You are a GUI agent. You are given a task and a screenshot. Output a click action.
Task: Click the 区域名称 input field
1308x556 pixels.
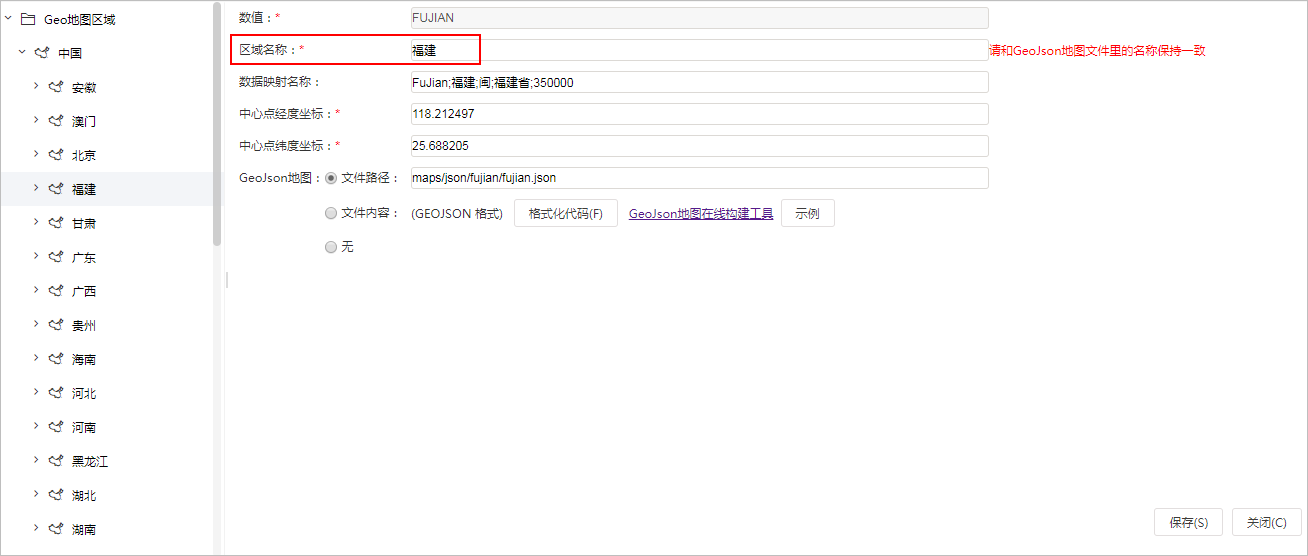coord(699,50)
